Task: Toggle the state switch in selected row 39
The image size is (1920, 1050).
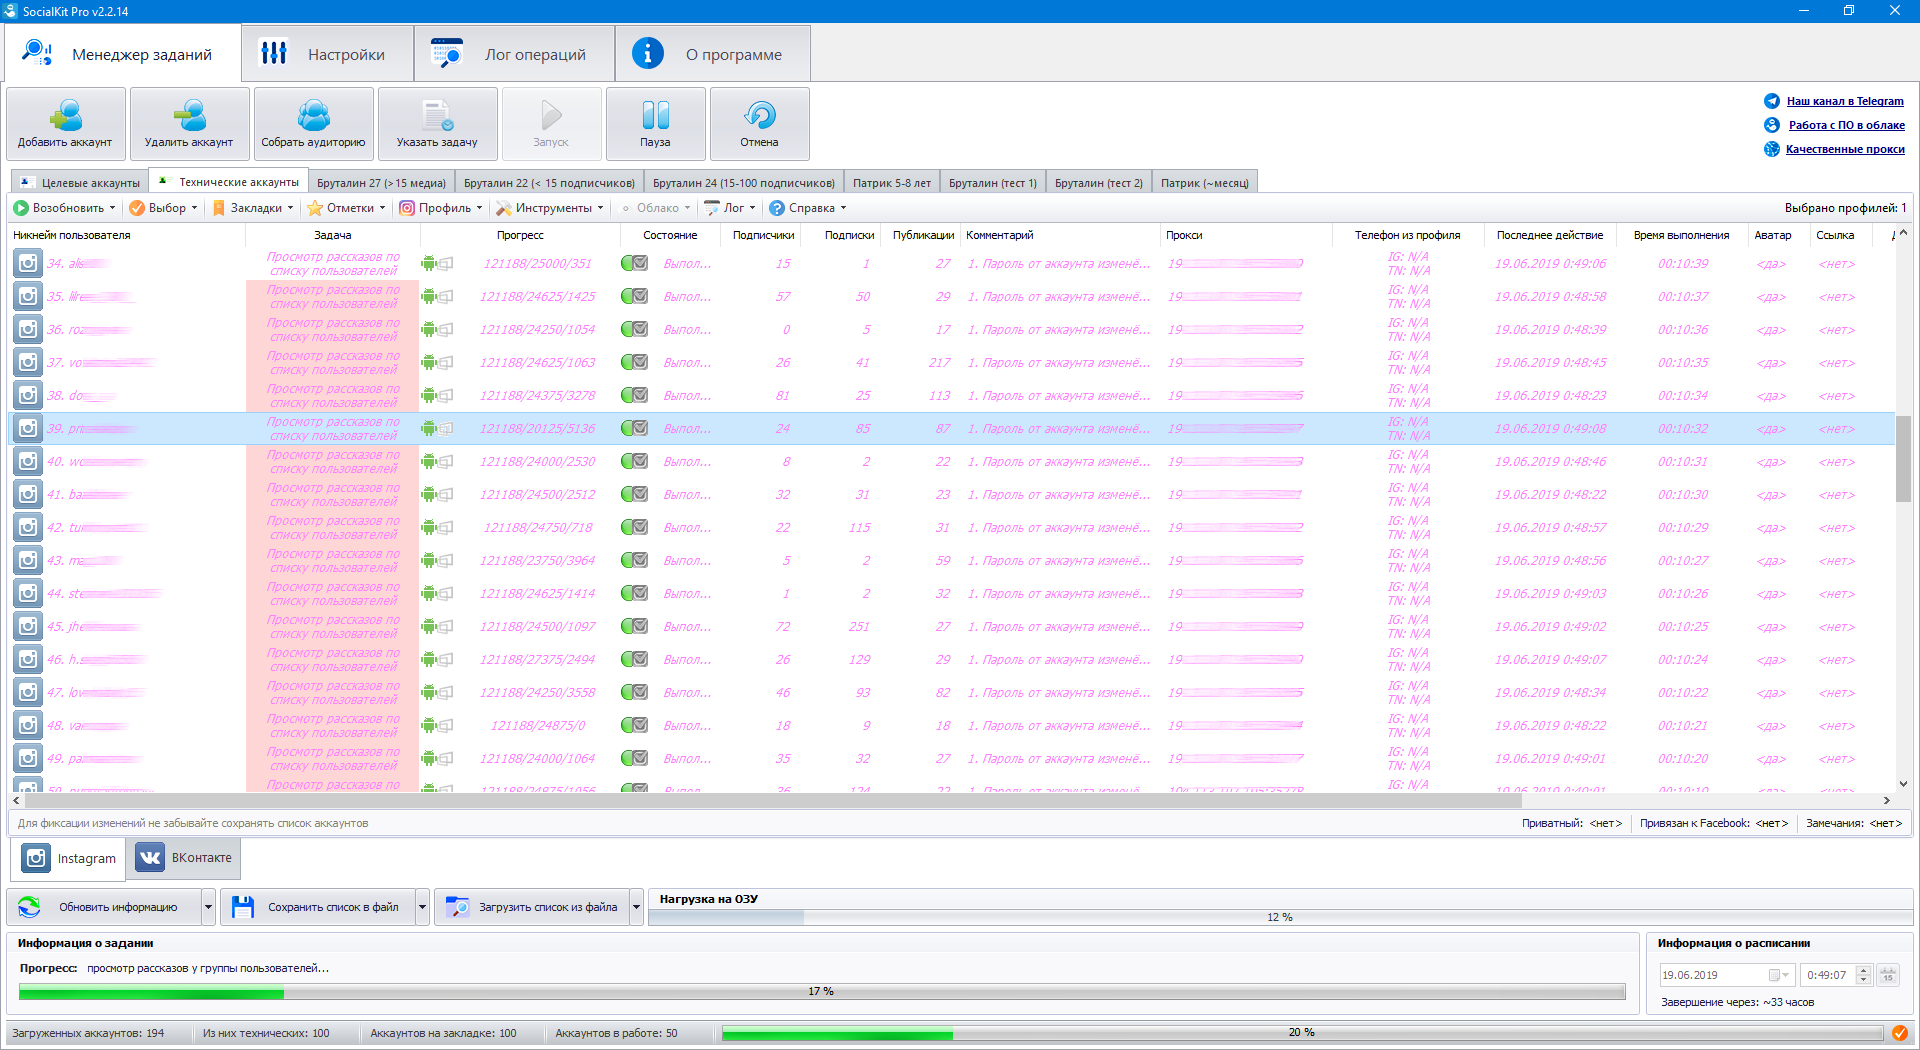Action: 634,428
